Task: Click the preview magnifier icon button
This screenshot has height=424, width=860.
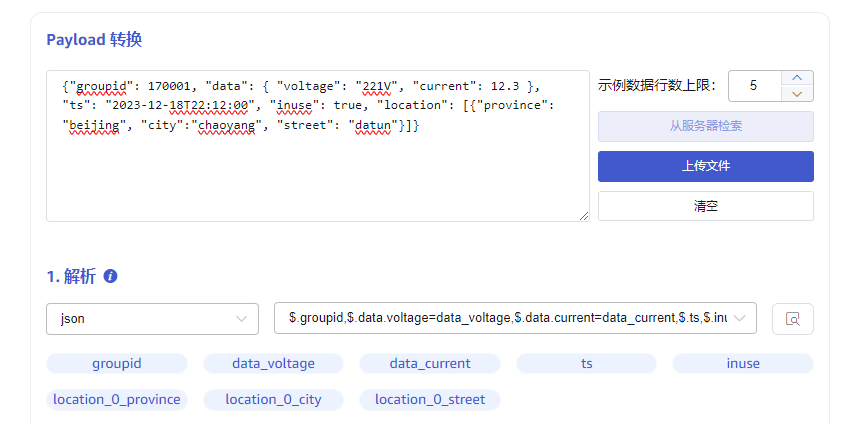Action: point(793,319)
